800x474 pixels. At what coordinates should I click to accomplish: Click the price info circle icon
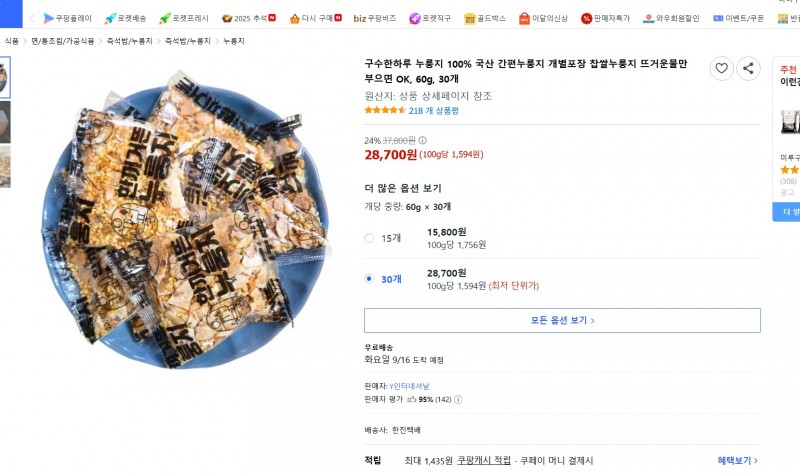tap(422, 140)
